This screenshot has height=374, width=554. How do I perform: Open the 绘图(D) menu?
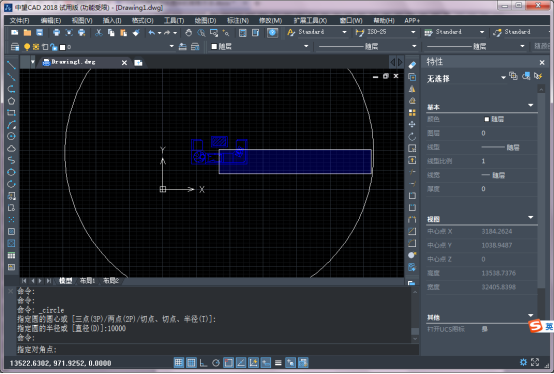[205, 20]
